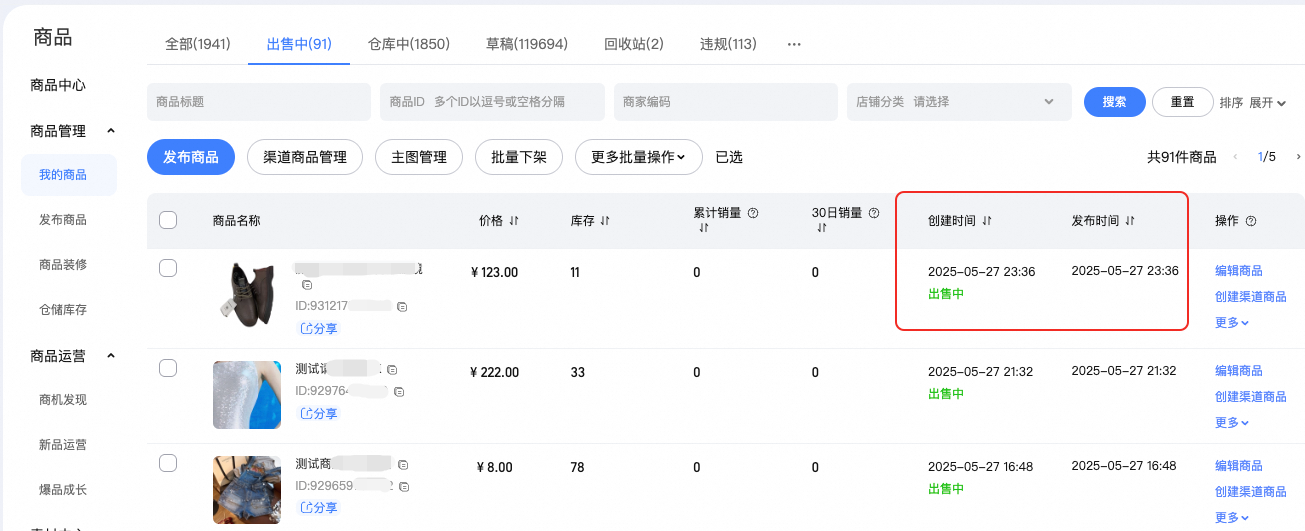Screen dimensions: 1305x531
Task: Check the ¥123.00 shoe product row
Action: point(168,268)
